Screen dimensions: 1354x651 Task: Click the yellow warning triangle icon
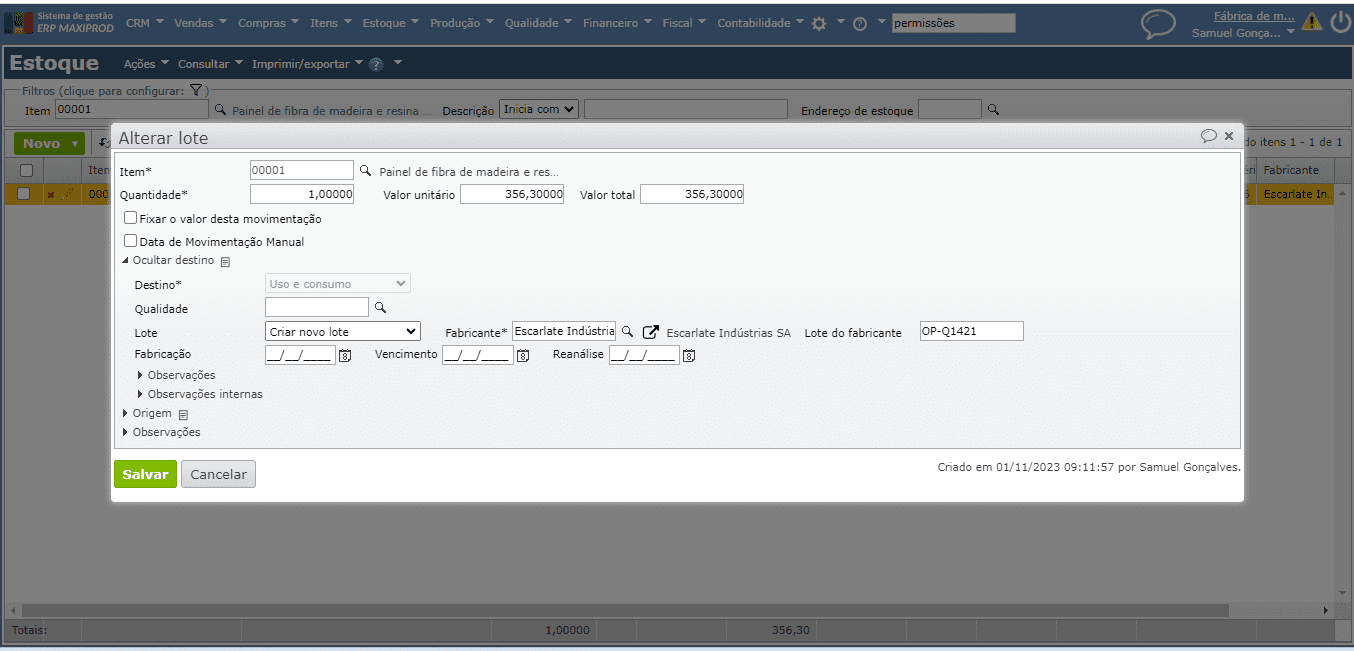point(1311,22)
